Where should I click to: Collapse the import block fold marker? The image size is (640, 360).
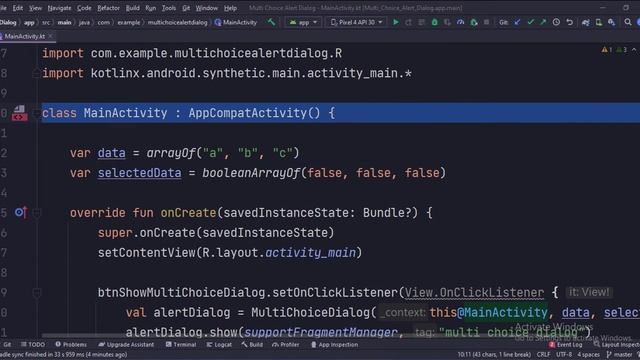coord(36,73)
